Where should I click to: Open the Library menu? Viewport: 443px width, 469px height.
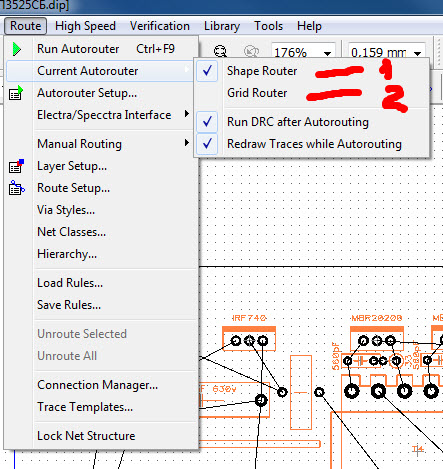(x=222, y=26)
